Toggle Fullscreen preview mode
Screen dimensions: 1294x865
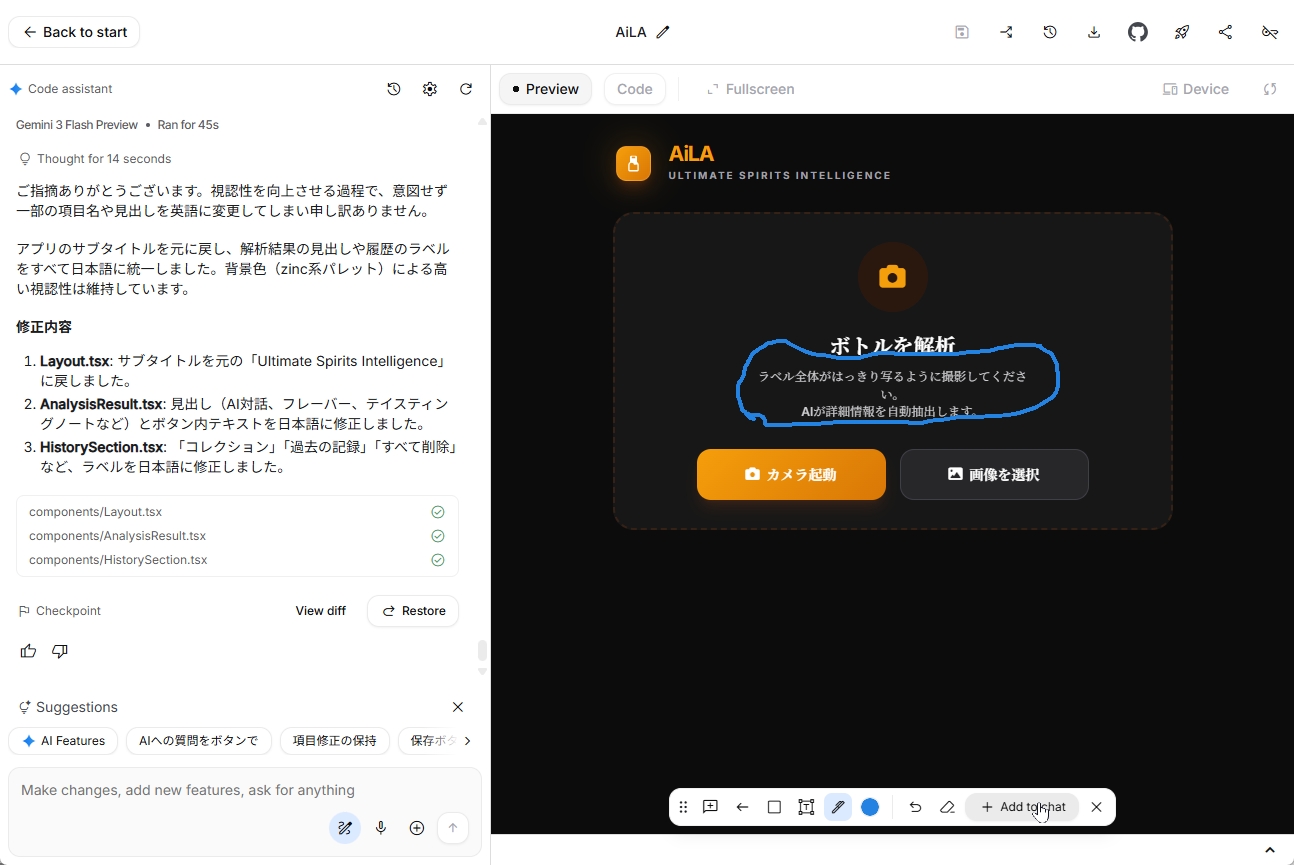click(751, 89)
